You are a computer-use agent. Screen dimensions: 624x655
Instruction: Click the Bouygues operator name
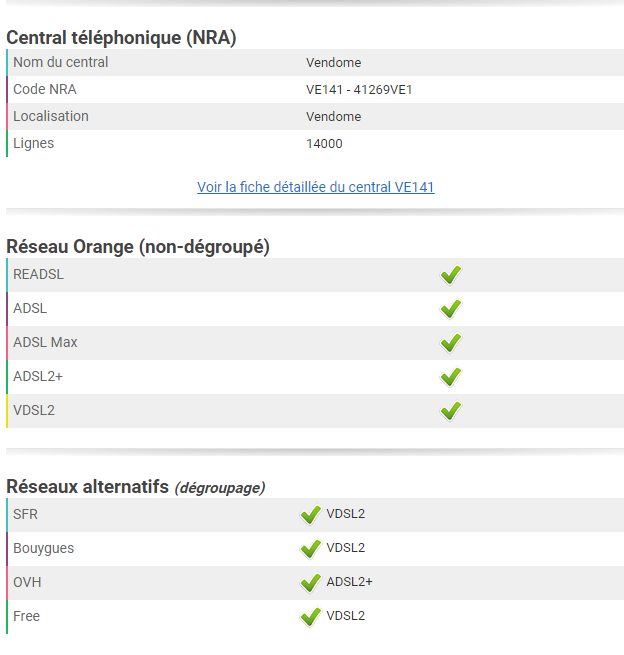click(44, 548)
